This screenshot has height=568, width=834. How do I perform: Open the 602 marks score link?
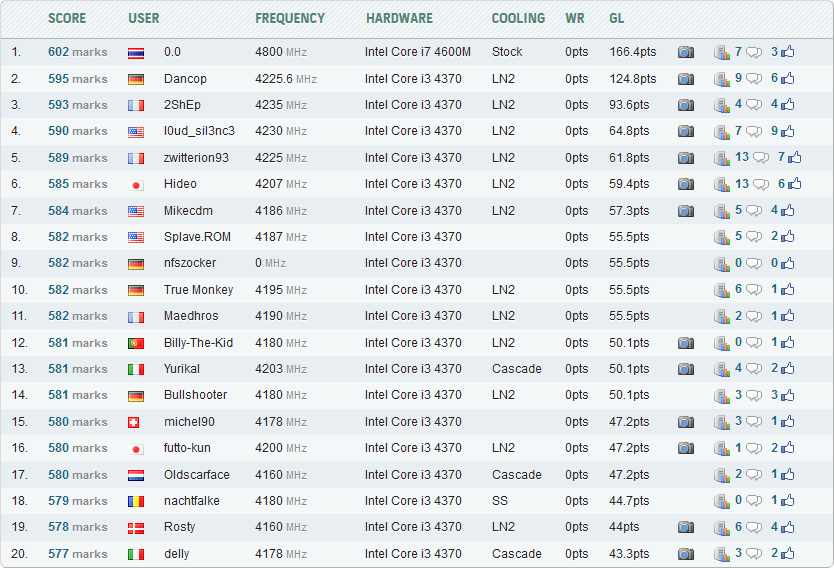77,52
